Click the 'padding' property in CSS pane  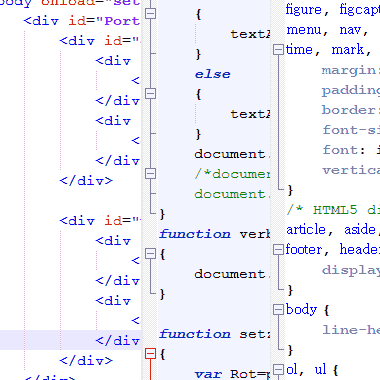pyautogui.click(x=351, y=91)
